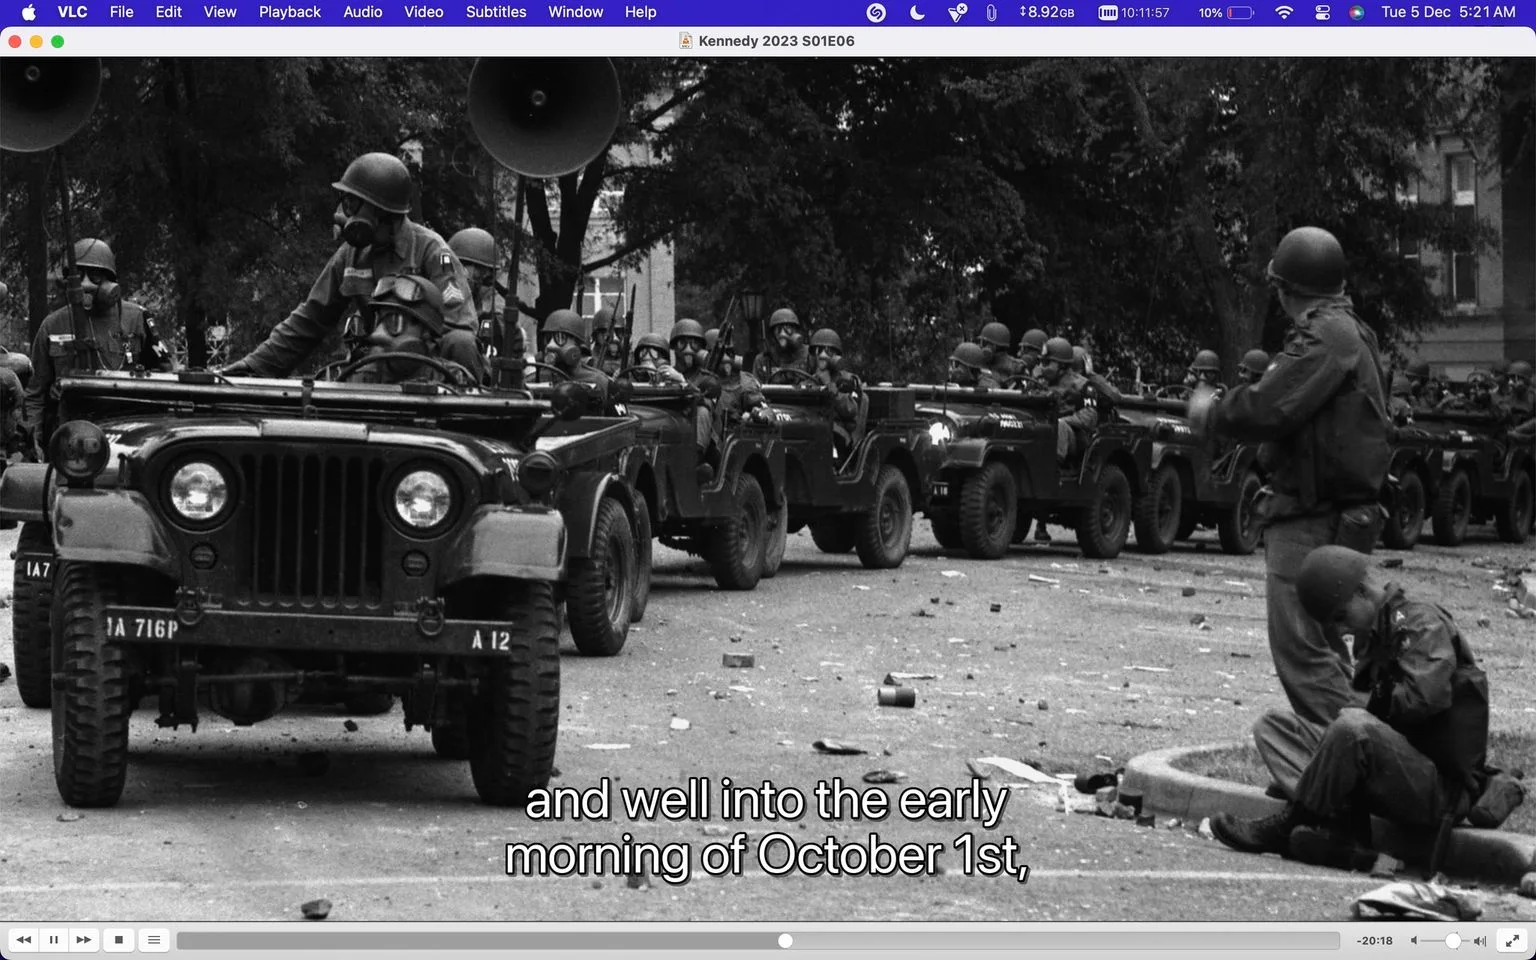1536x960 pixels.
Task: Toggle fullscreen mode button
Action: (1512, 940)
